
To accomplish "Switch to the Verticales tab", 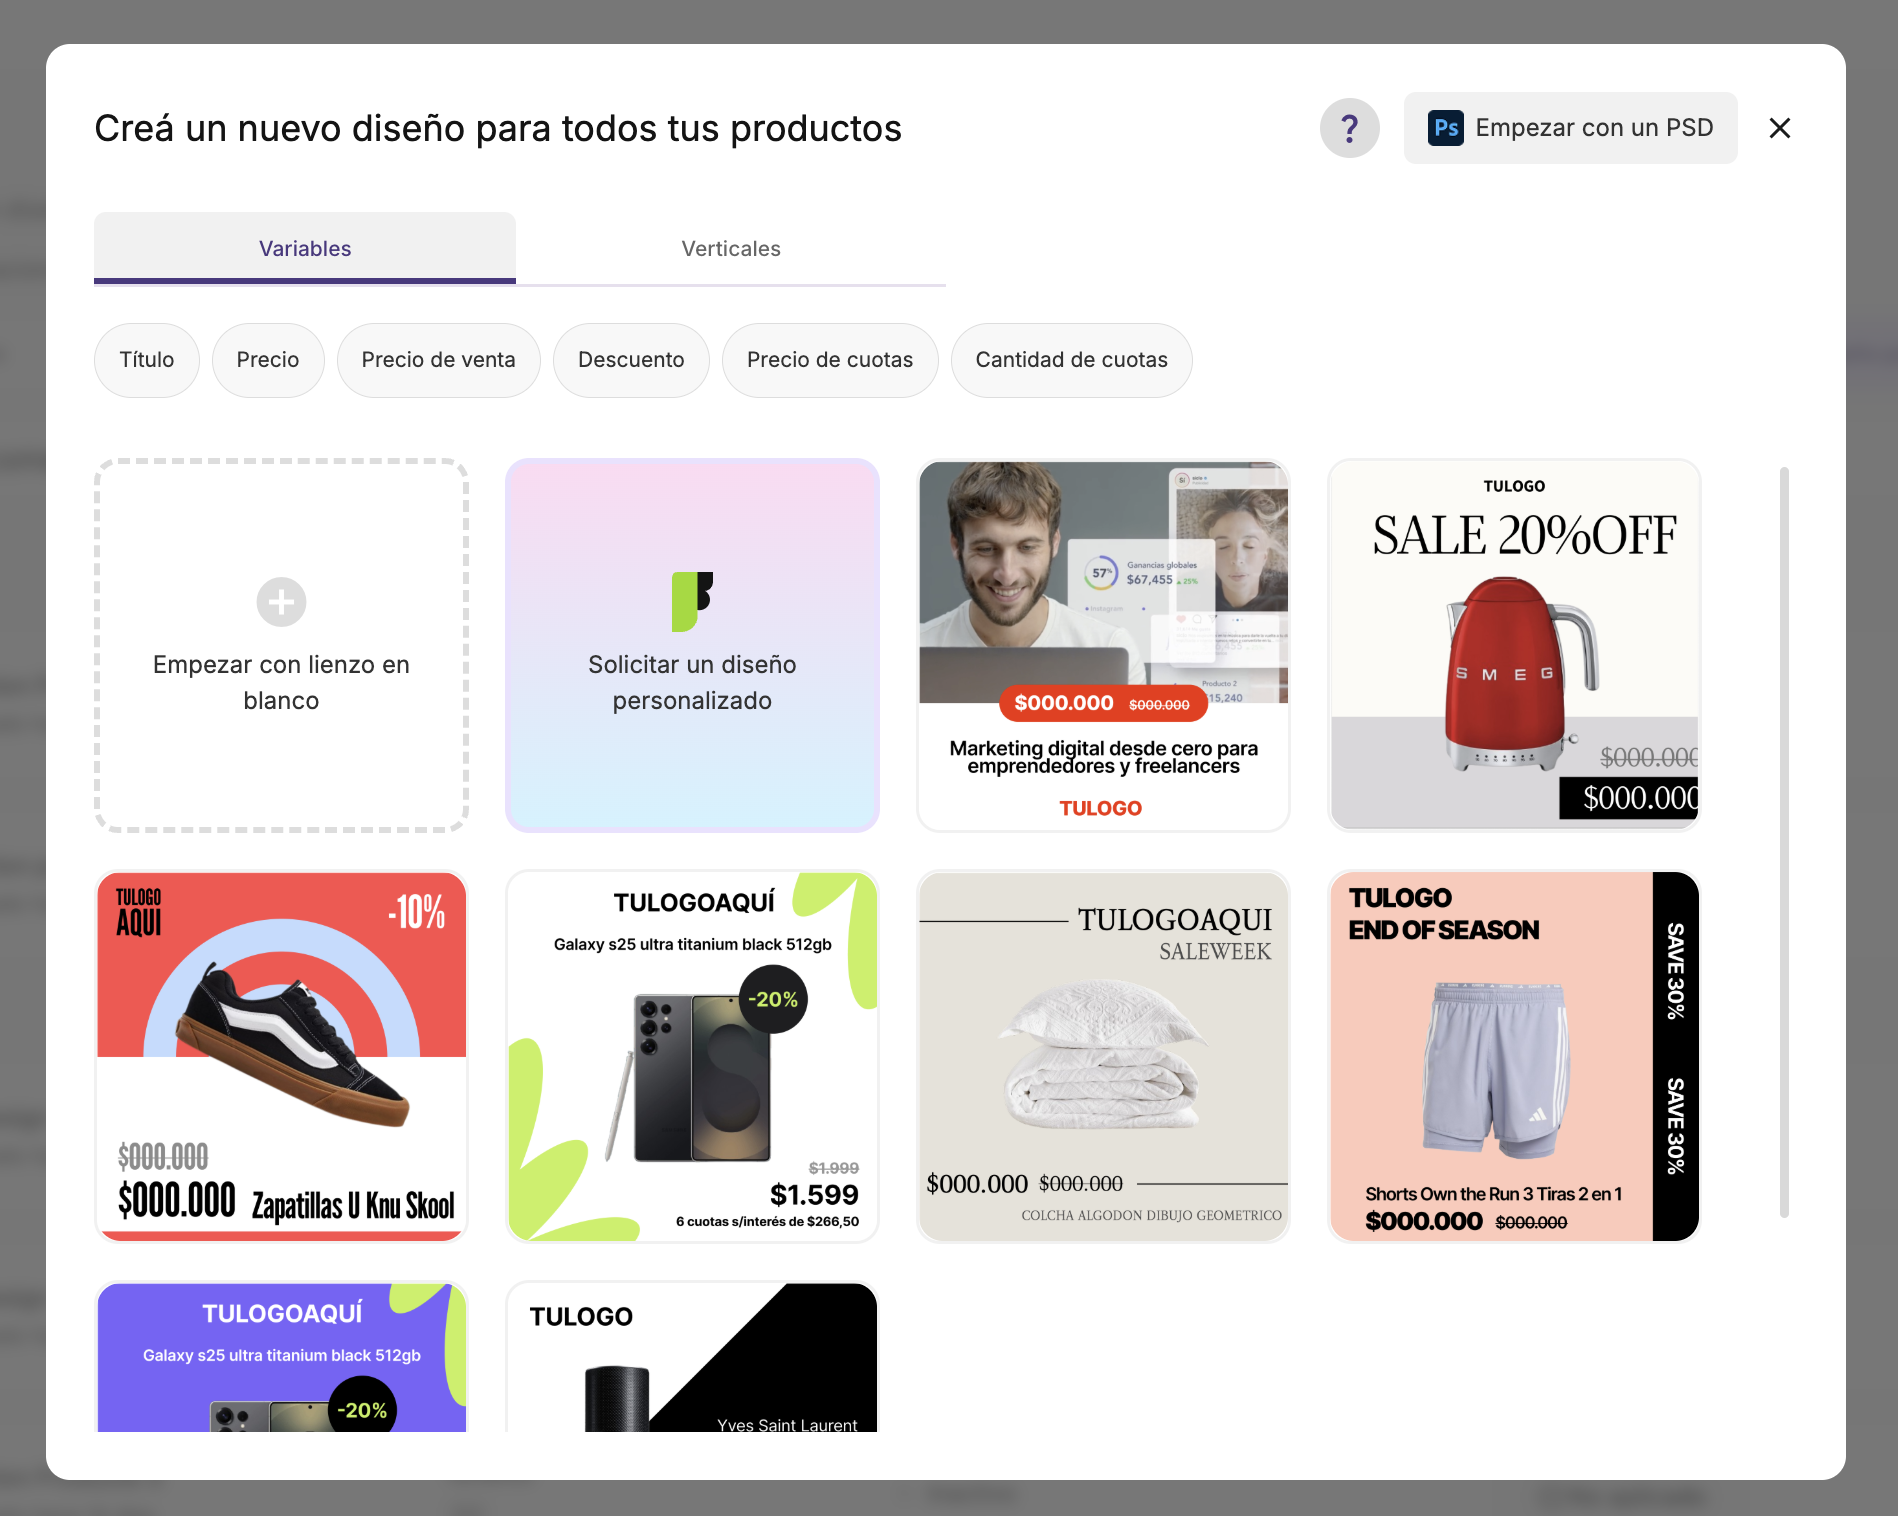I will tap(731, 248).
